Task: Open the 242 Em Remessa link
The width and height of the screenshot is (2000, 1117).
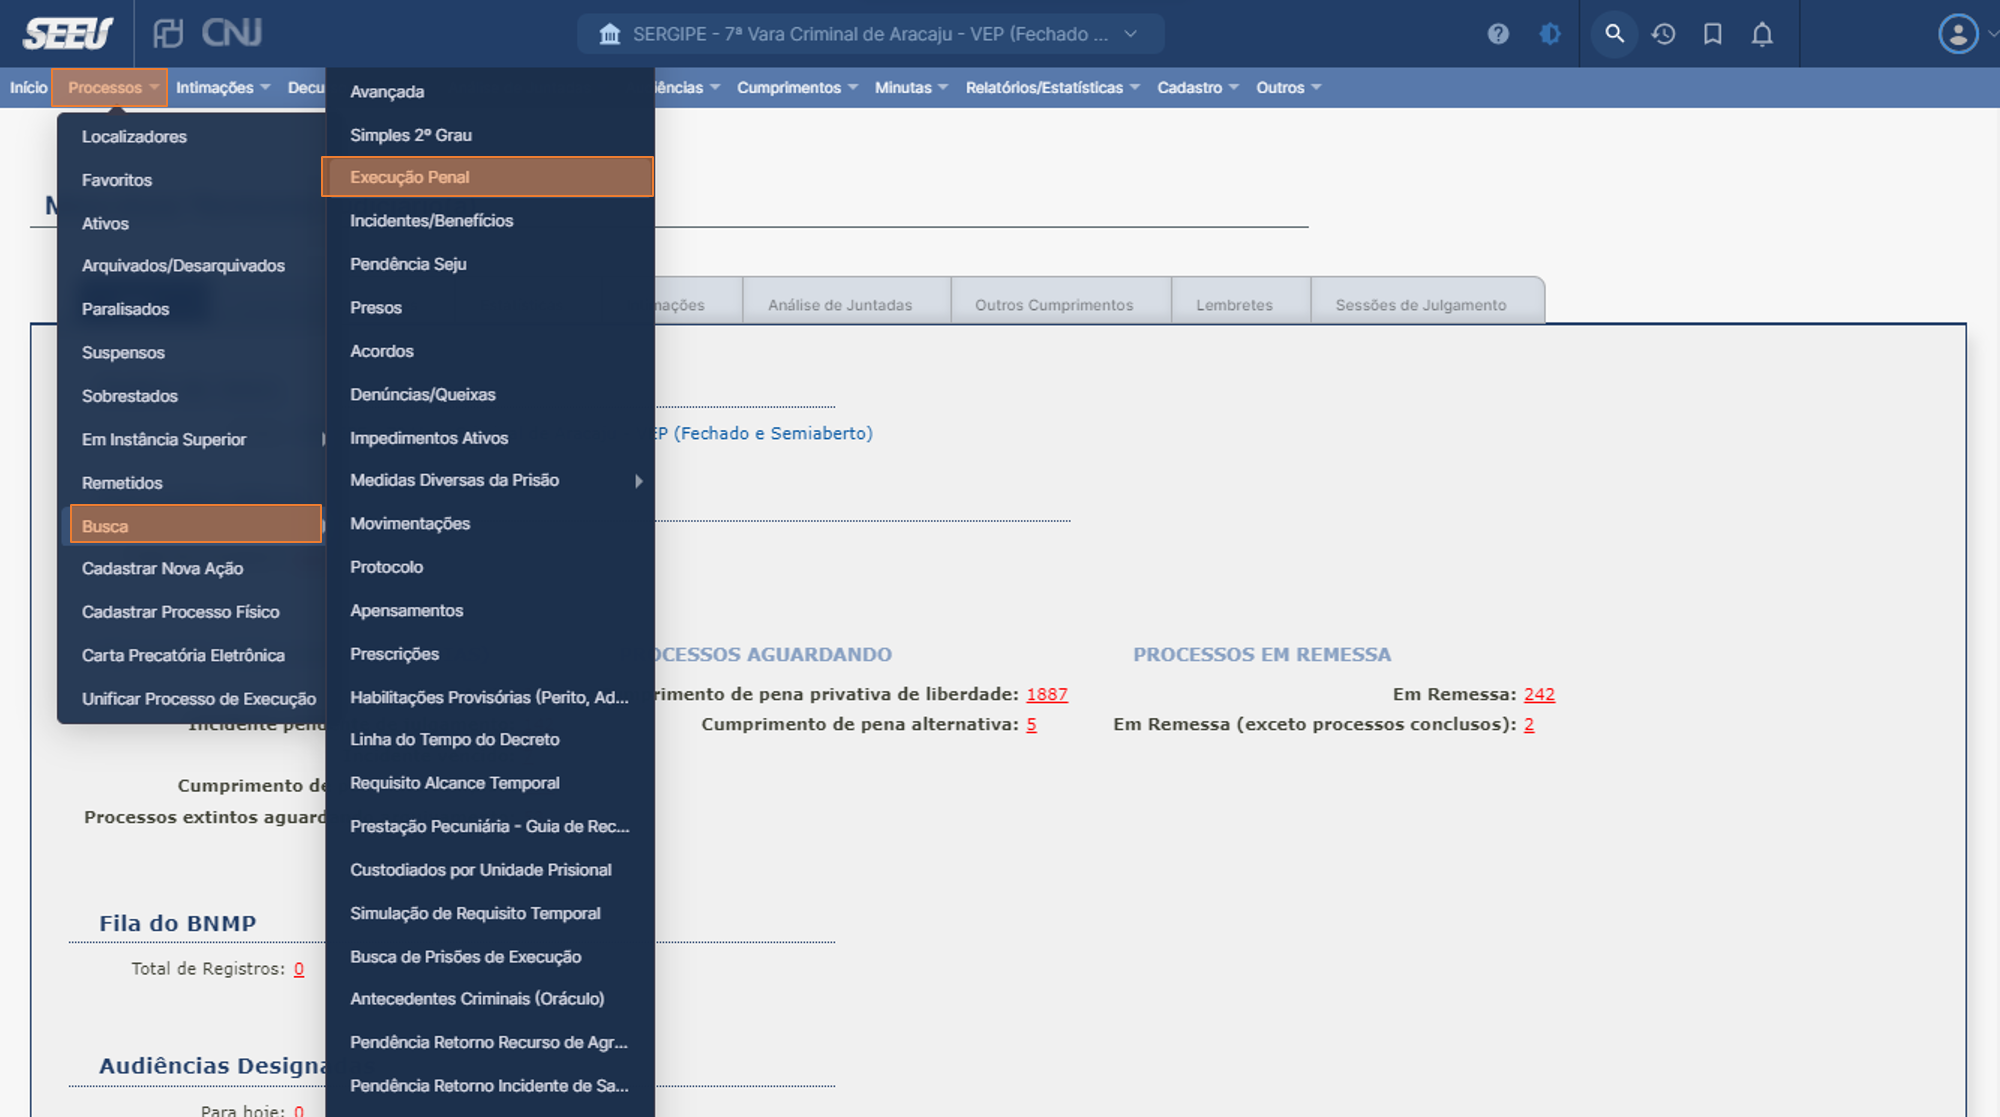Action: (x=1539, y=694)
